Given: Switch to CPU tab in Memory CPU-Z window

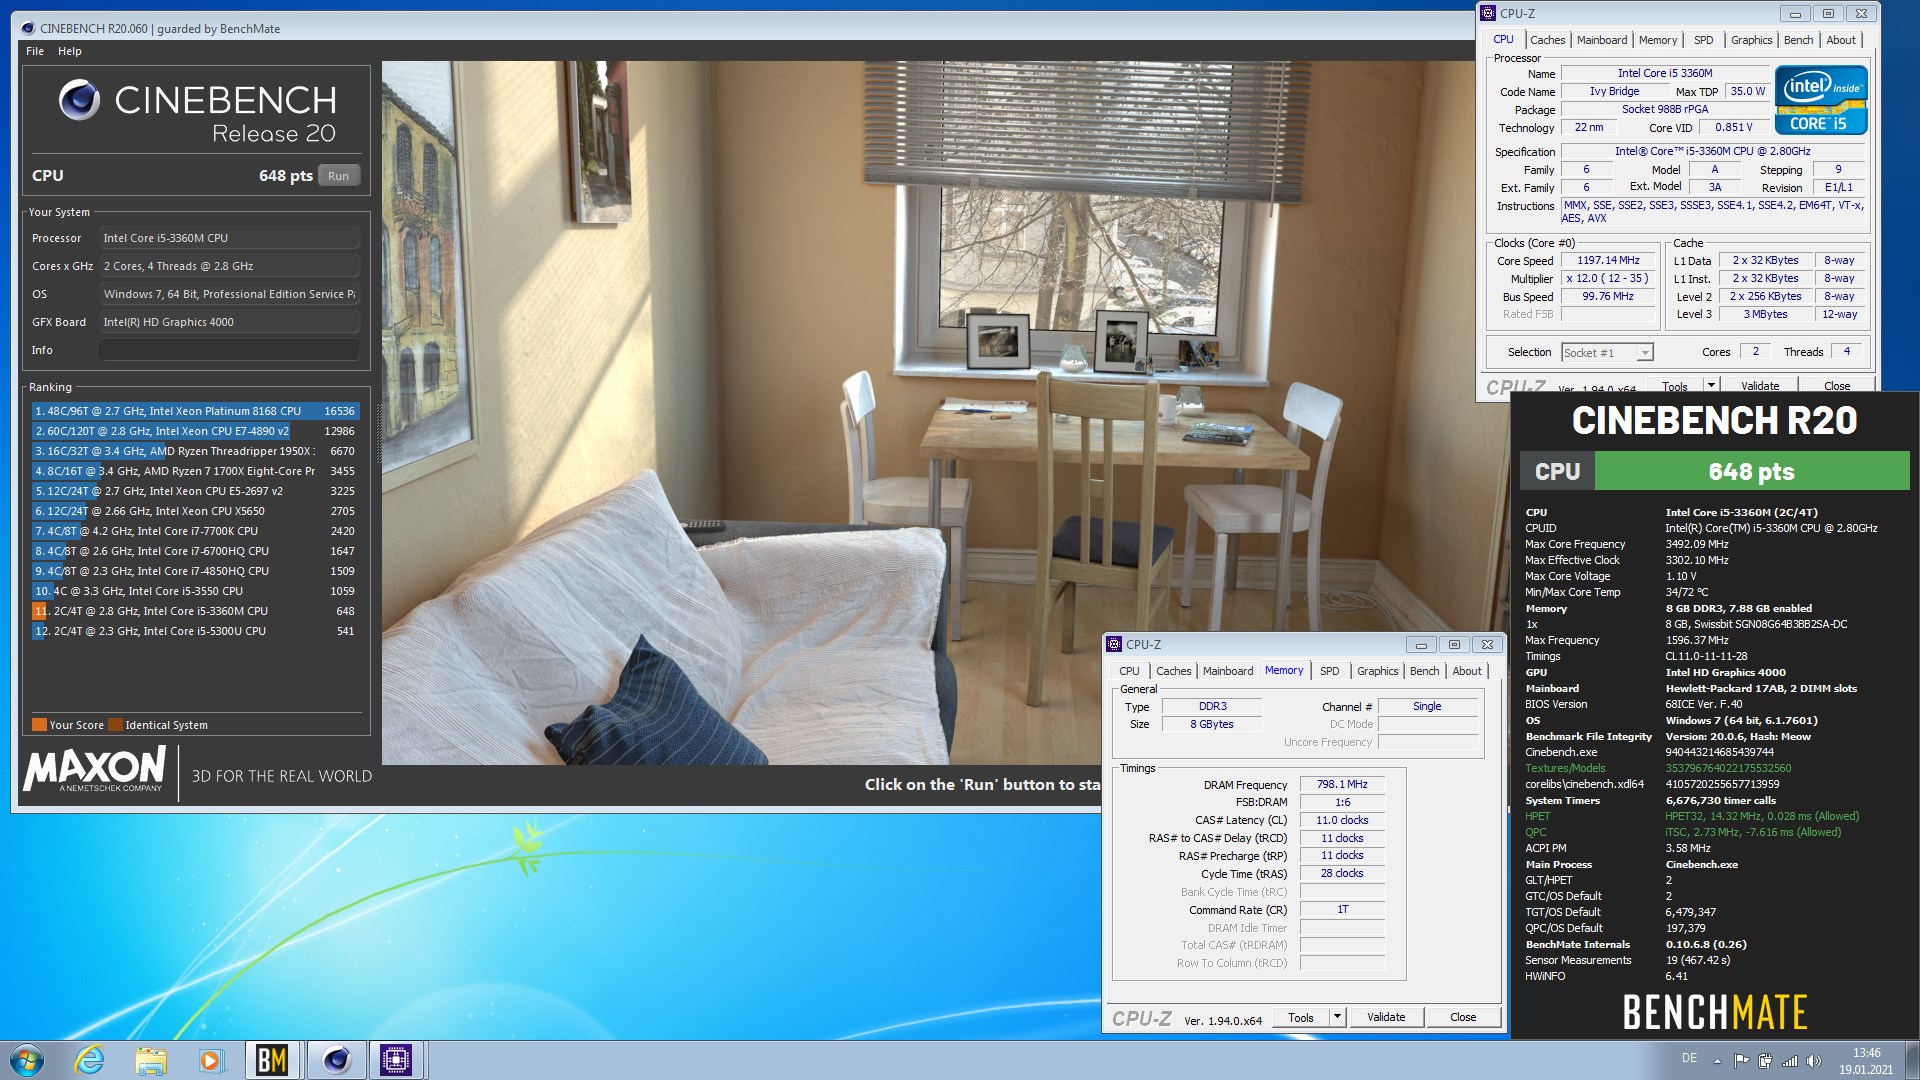Looking at the screenshot, I should 1129,671.
